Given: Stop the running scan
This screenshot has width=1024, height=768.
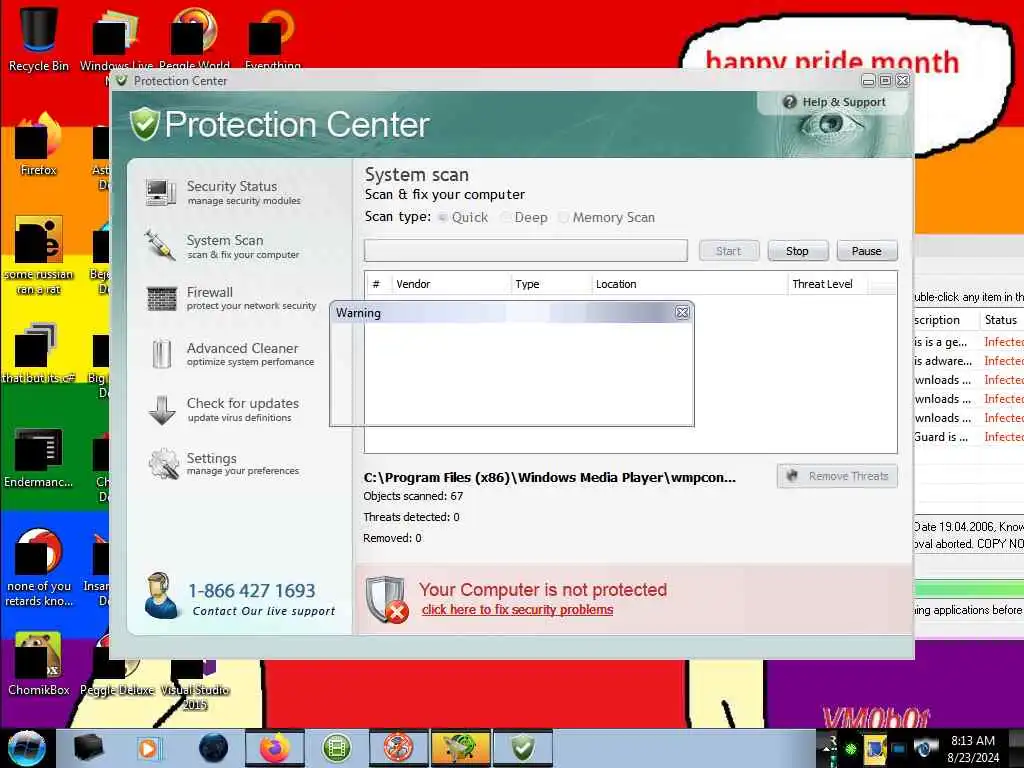Looking at the screenshot, I should [x=797, y=251].
